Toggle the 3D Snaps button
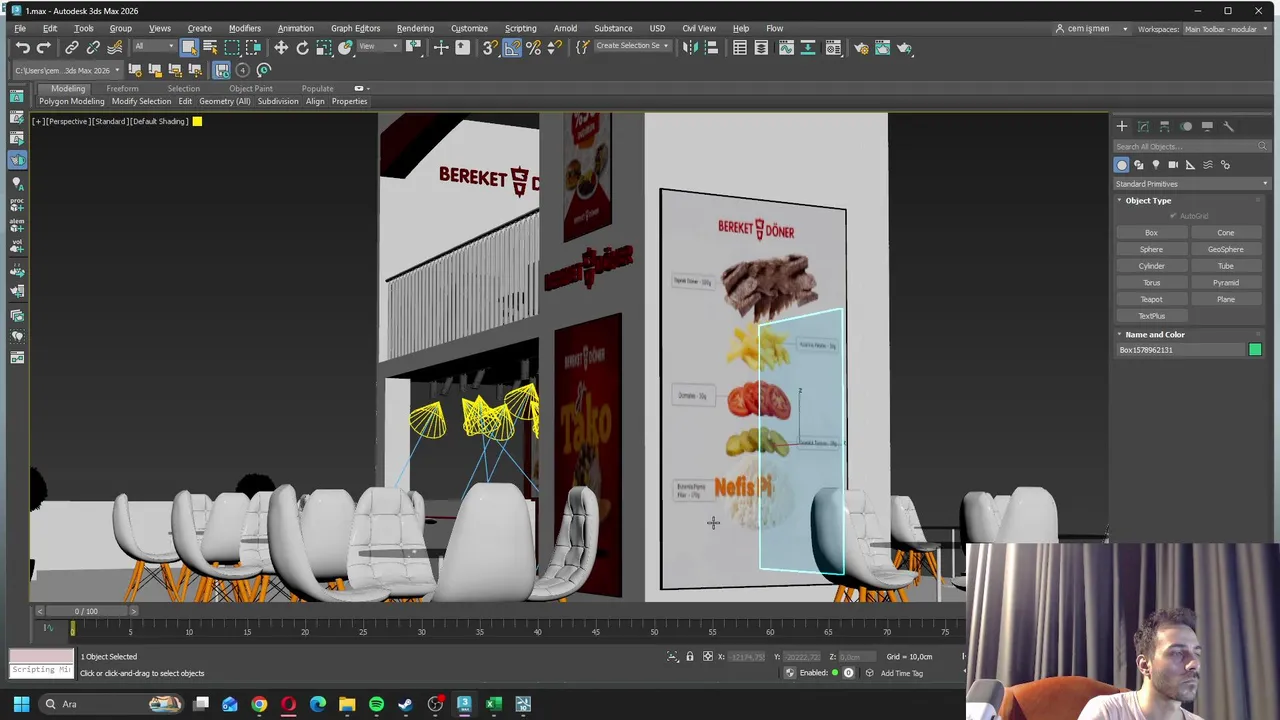The image size is (1280, 720). coord(490,48)
